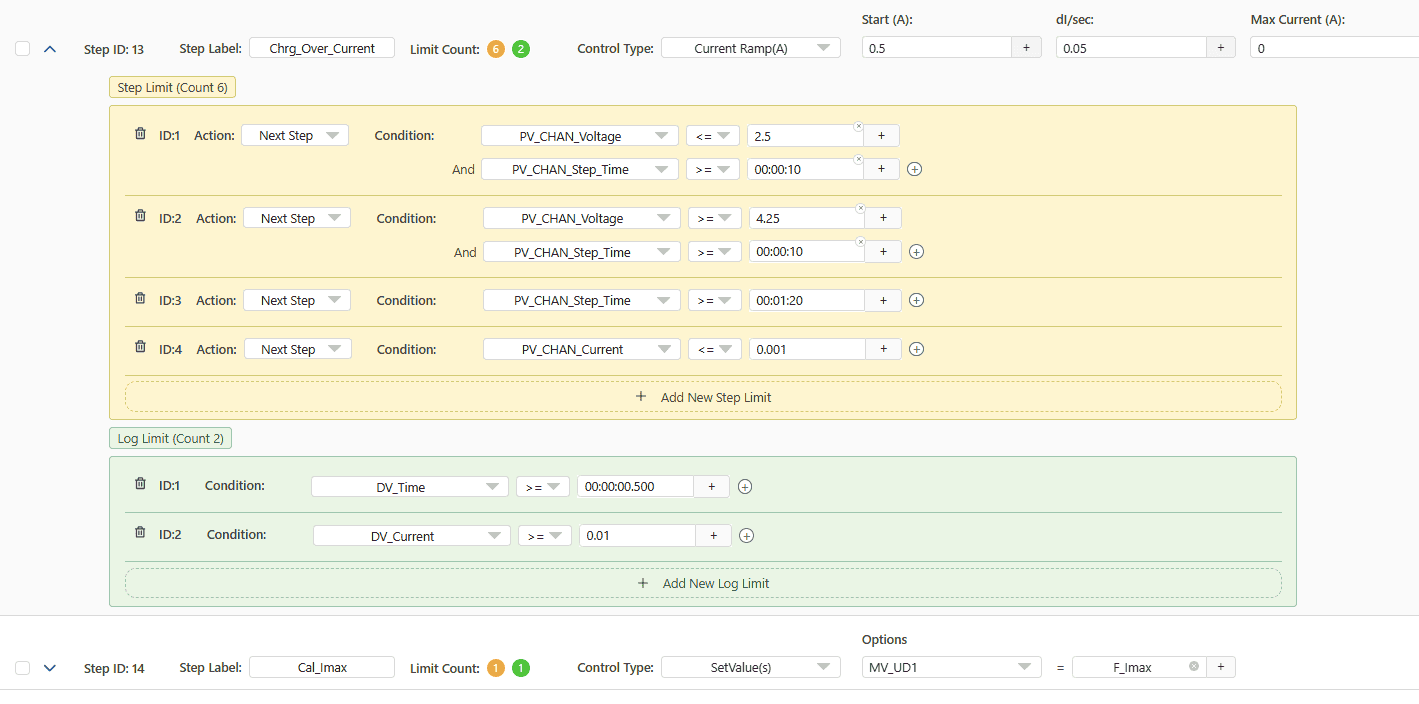The width and height of the screenshot is (1419, 704).
Task: Tick the checkbox for Step ID 13
Action: pos(23,49)
